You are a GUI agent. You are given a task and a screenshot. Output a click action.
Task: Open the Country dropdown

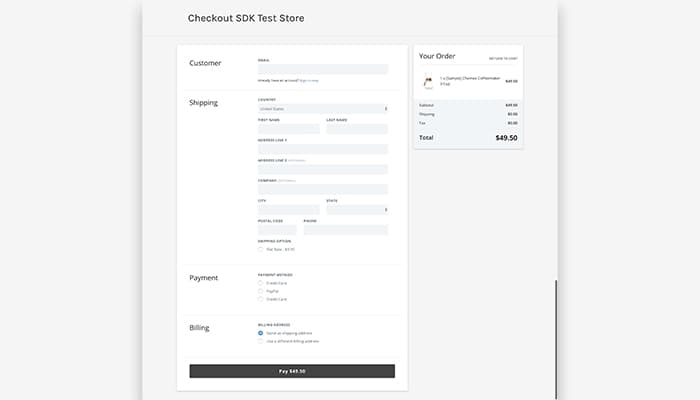pyautogui.click(x=322, y=108)
